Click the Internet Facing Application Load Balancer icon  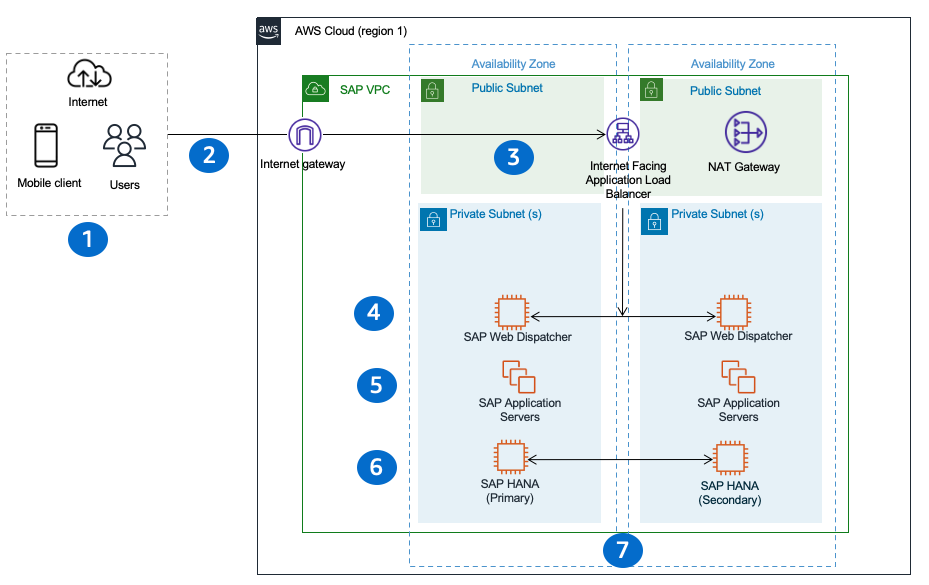click(x=623, y=133)
